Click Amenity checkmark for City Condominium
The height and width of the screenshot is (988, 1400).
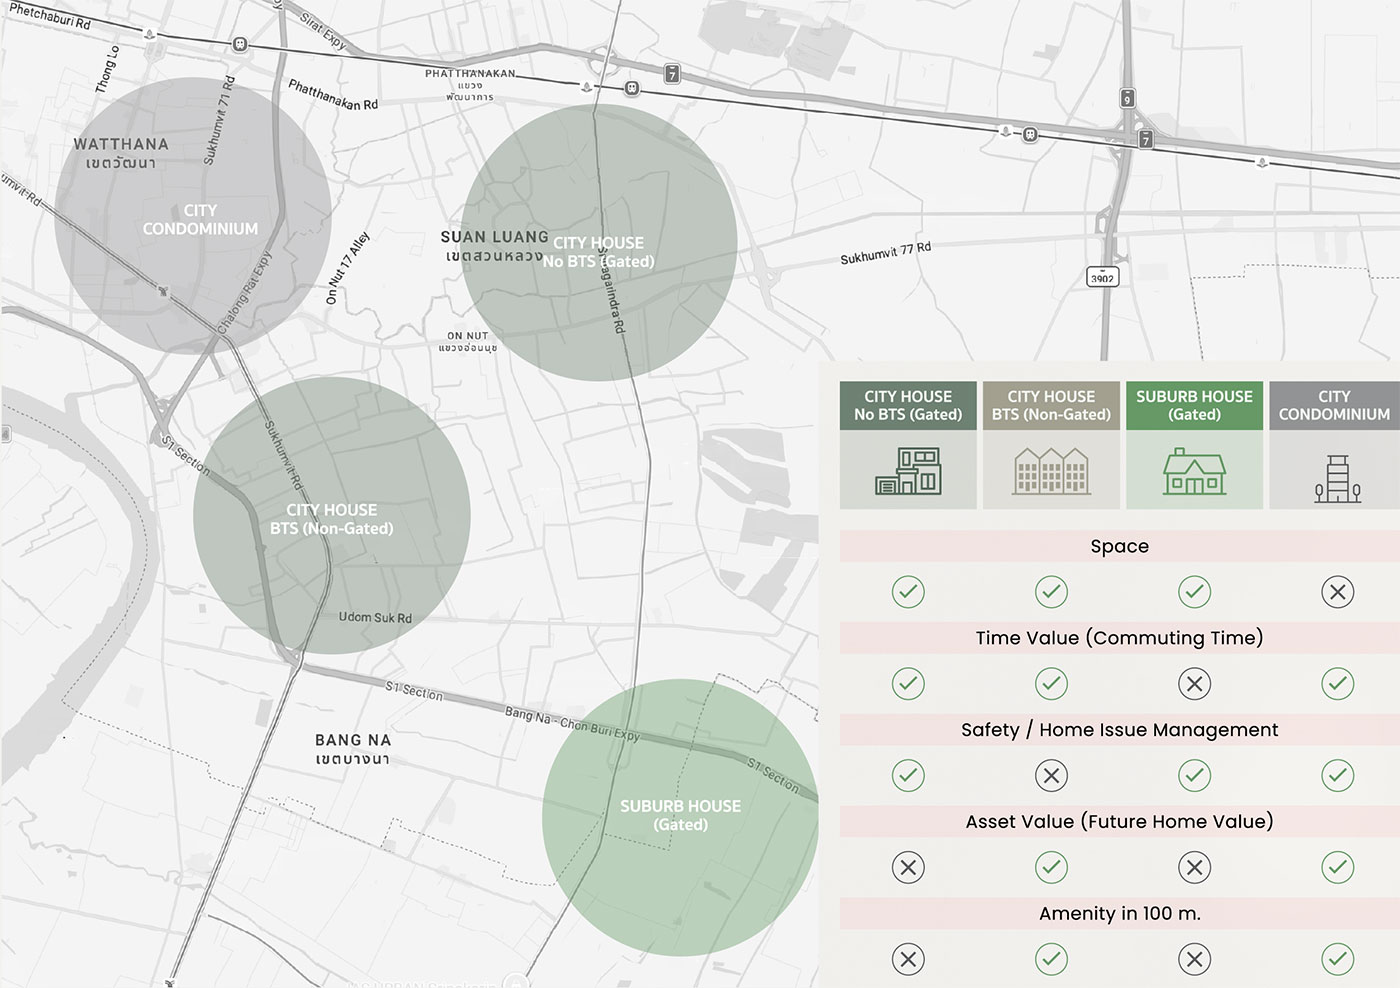coord(1337,960)
